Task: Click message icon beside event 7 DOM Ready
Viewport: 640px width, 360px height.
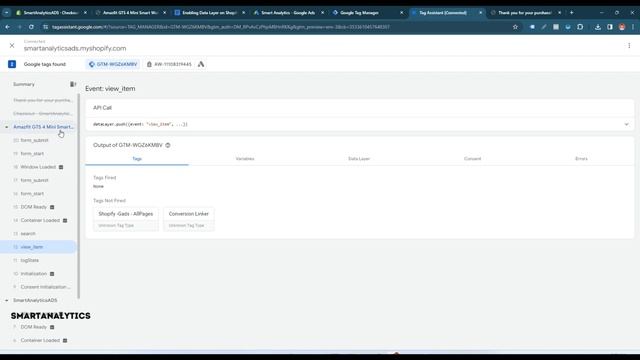Action: (52, 327)
